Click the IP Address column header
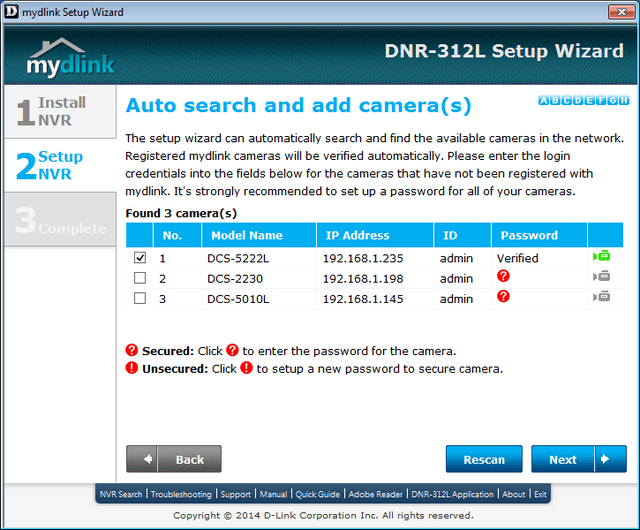The height and width of the screenshot is (530, 640). (375, 235)
